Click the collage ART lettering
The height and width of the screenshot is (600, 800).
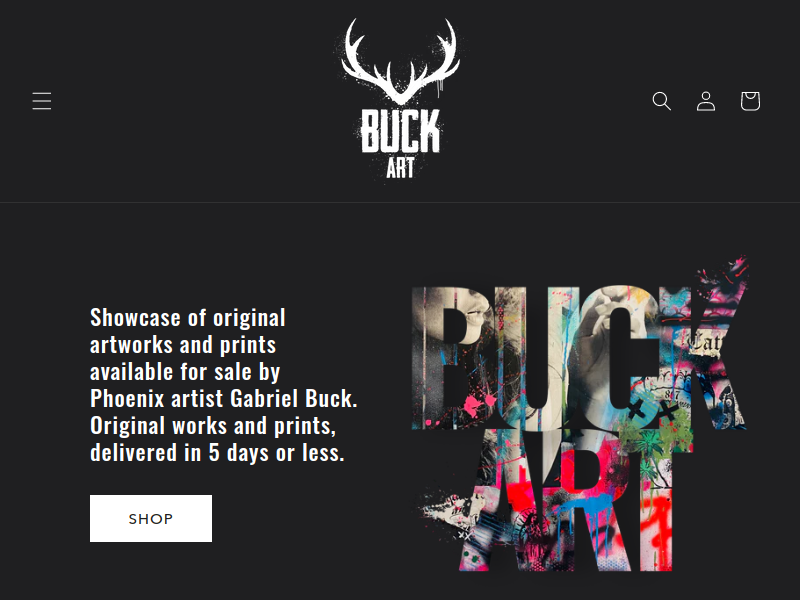tap(566, 501)
